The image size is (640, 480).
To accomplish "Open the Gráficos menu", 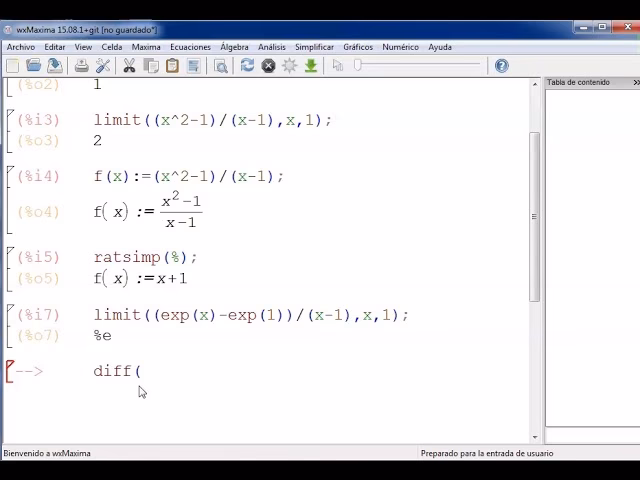I will pos(358,47).
